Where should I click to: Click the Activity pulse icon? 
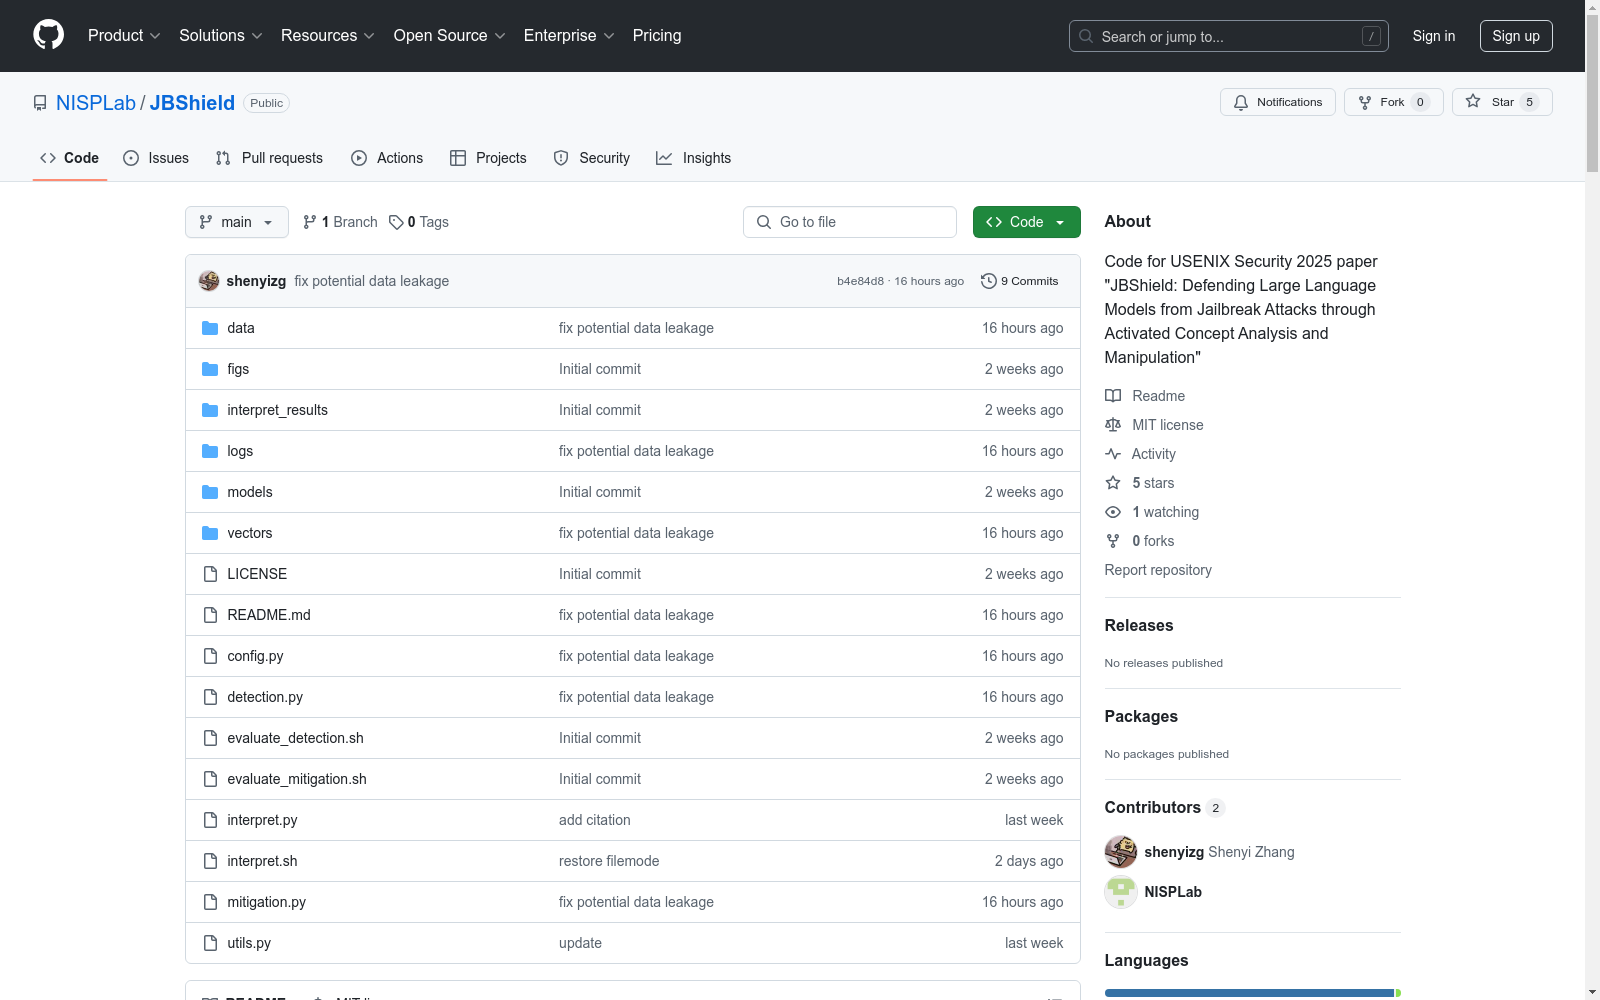coord(1113,454)
